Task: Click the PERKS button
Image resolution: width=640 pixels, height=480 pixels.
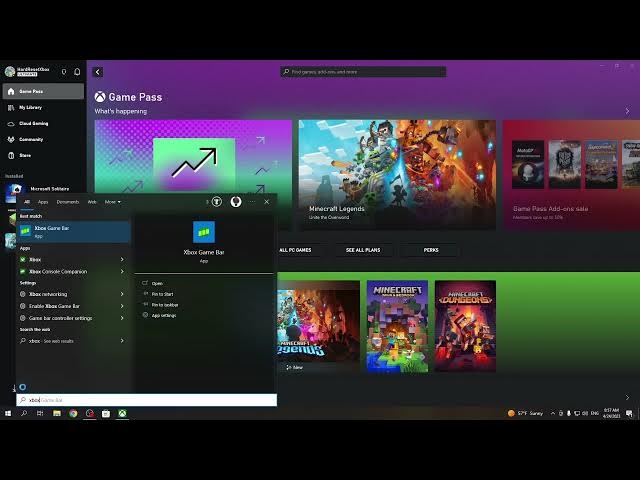Action: point(431,250)
